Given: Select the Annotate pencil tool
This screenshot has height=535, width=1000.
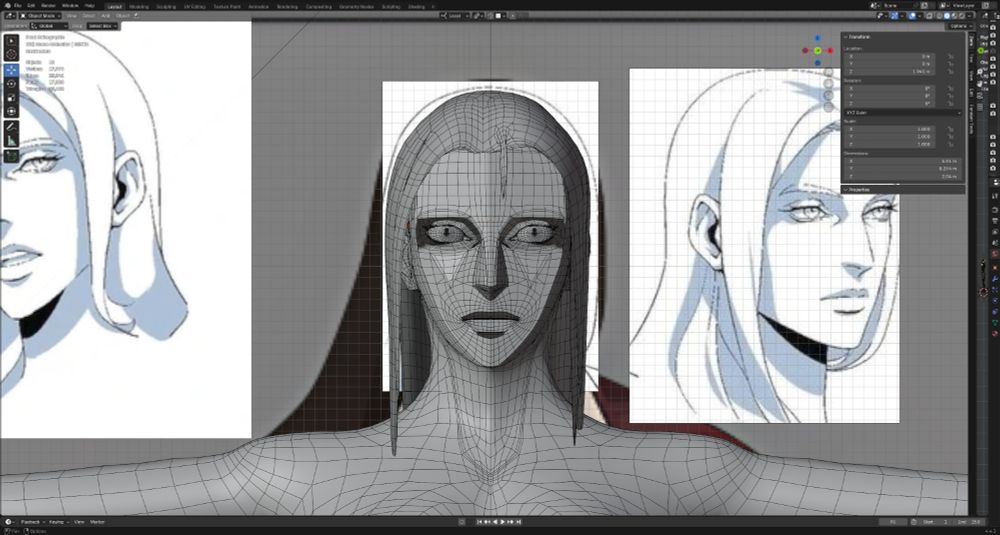Looking at the screenshot, I should pos(11,126).
